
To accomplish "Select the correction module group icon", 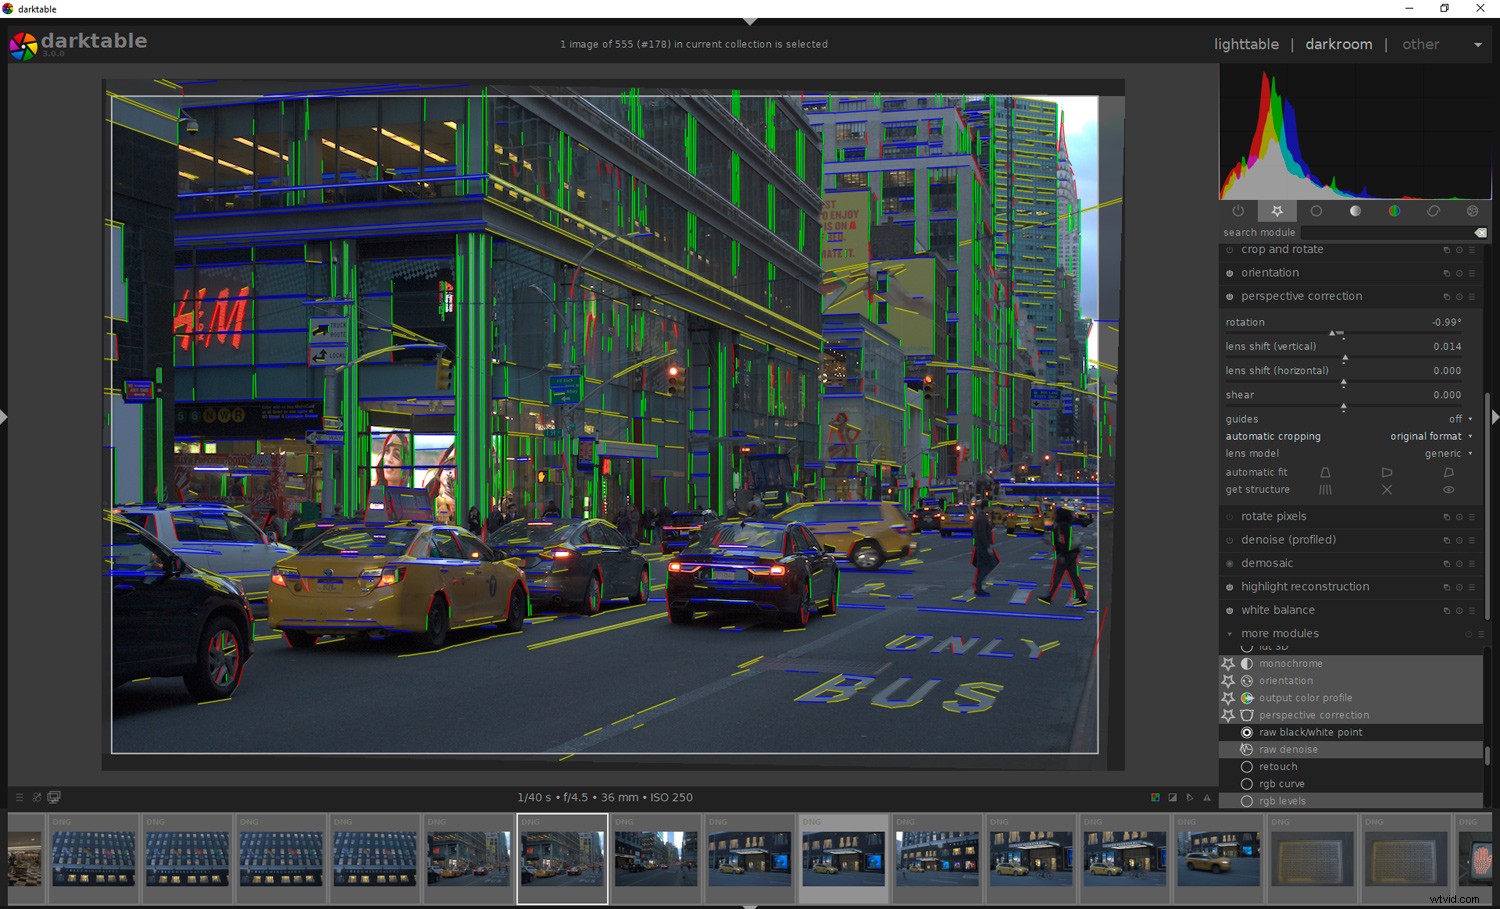I will [1433, 211].
